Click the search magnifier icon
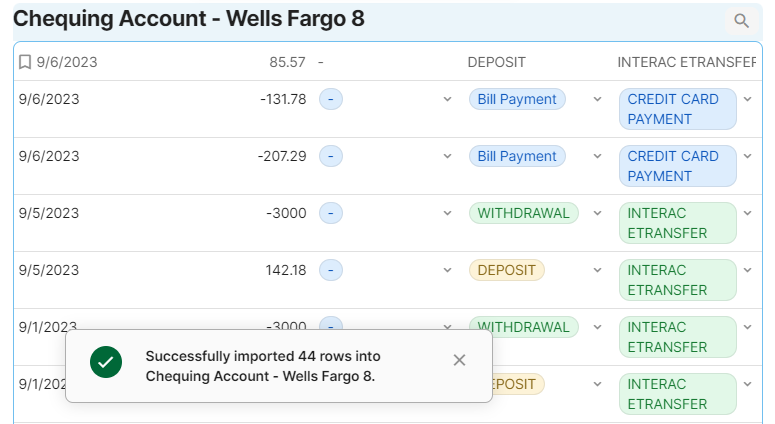The image size is (775, 424). [741, 20]
